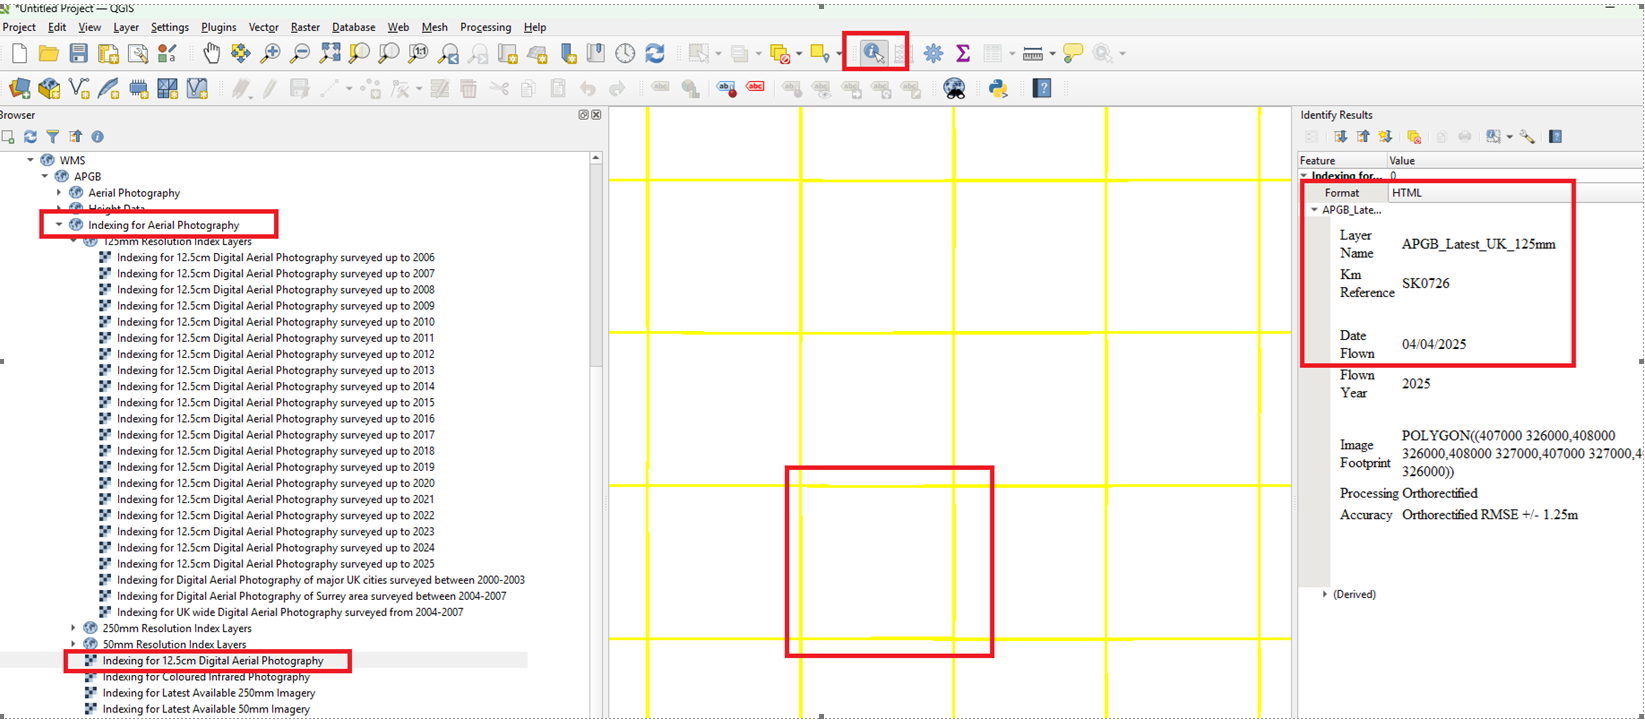Clear the Identify Results
Viewport: 1645px width, 721px height.
tap(1414, 137)
